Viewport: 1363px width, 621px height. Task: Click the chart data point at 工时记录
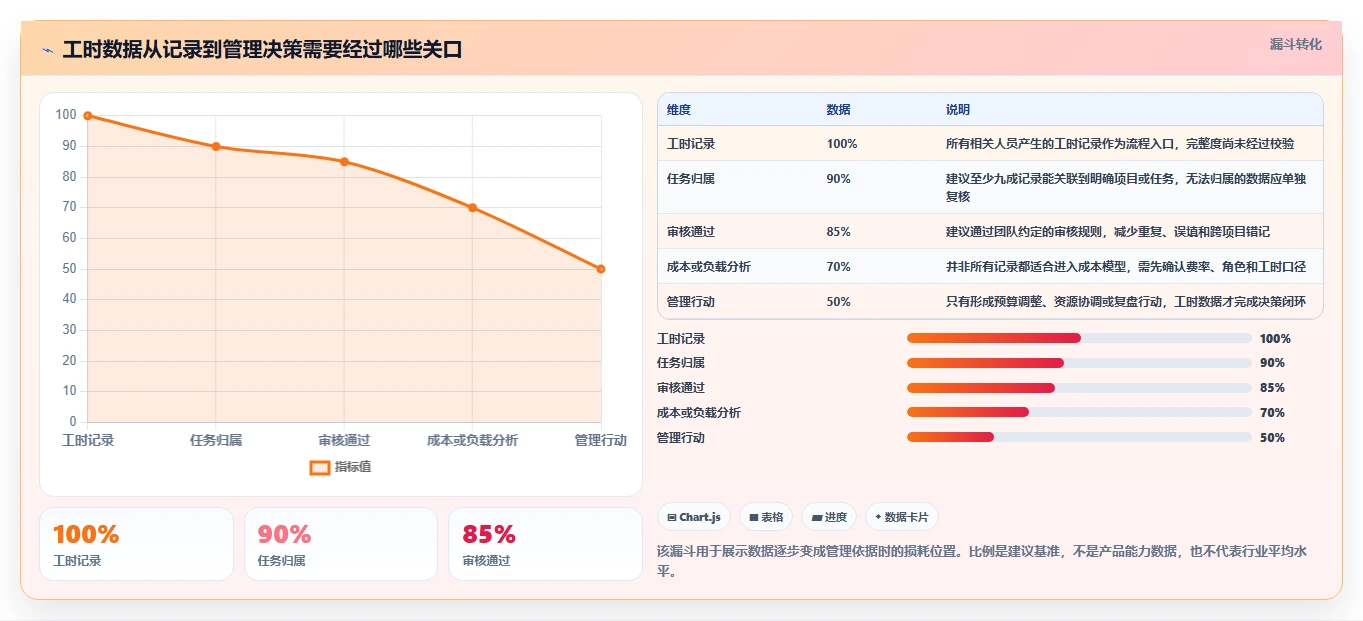88,116
